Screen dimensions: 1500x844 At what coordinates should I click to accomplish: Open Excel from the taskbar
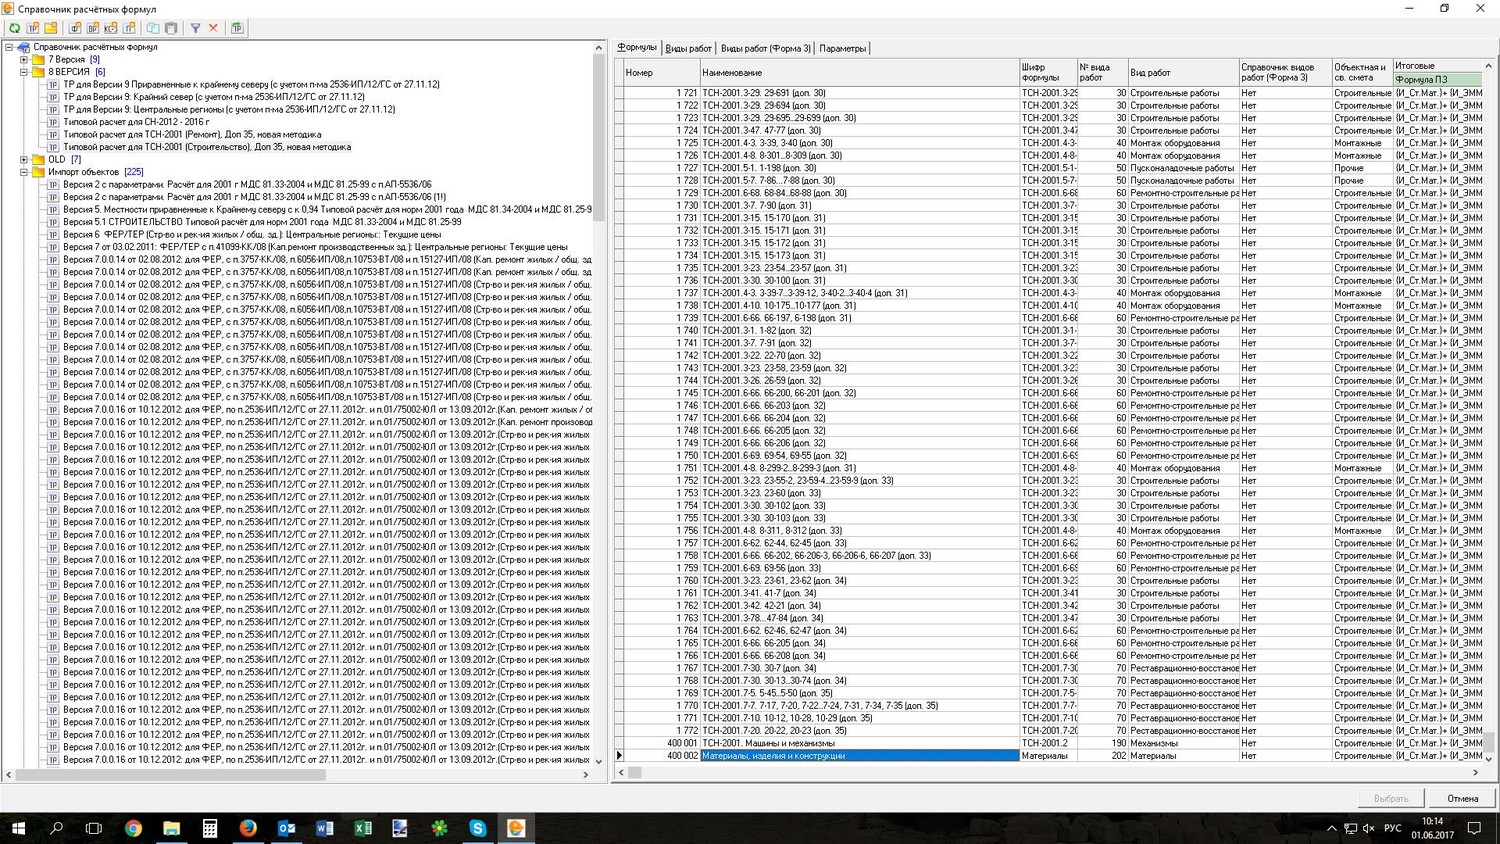pyautogui.click(x=362, y=828)
